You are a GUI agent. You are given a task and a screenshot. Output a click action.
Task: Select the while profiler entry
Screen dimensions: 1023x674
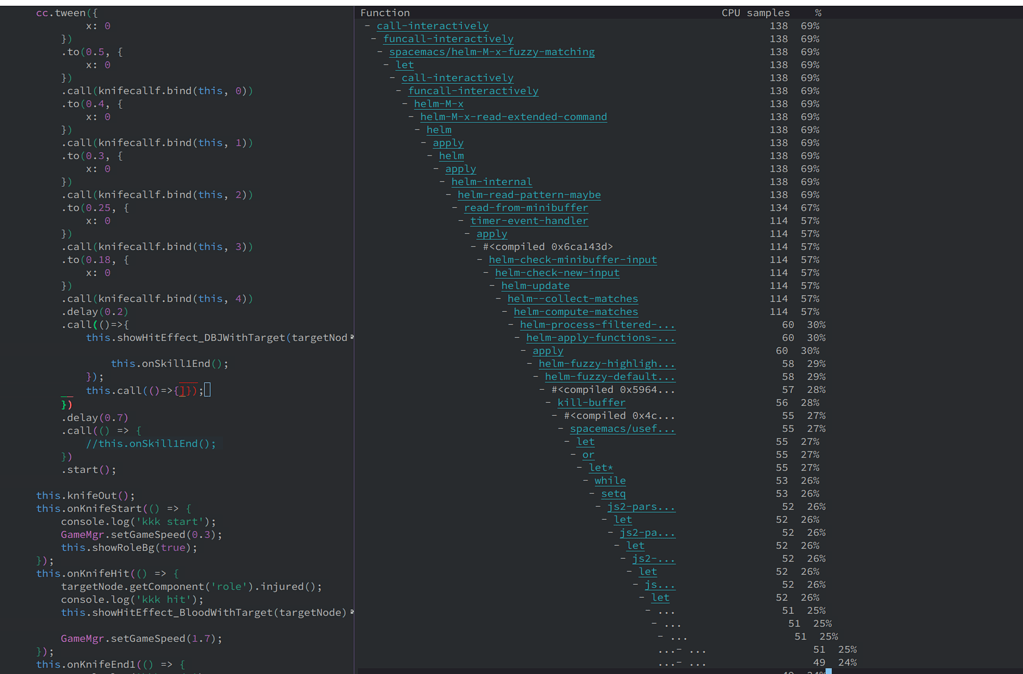[x=610, y=480]
